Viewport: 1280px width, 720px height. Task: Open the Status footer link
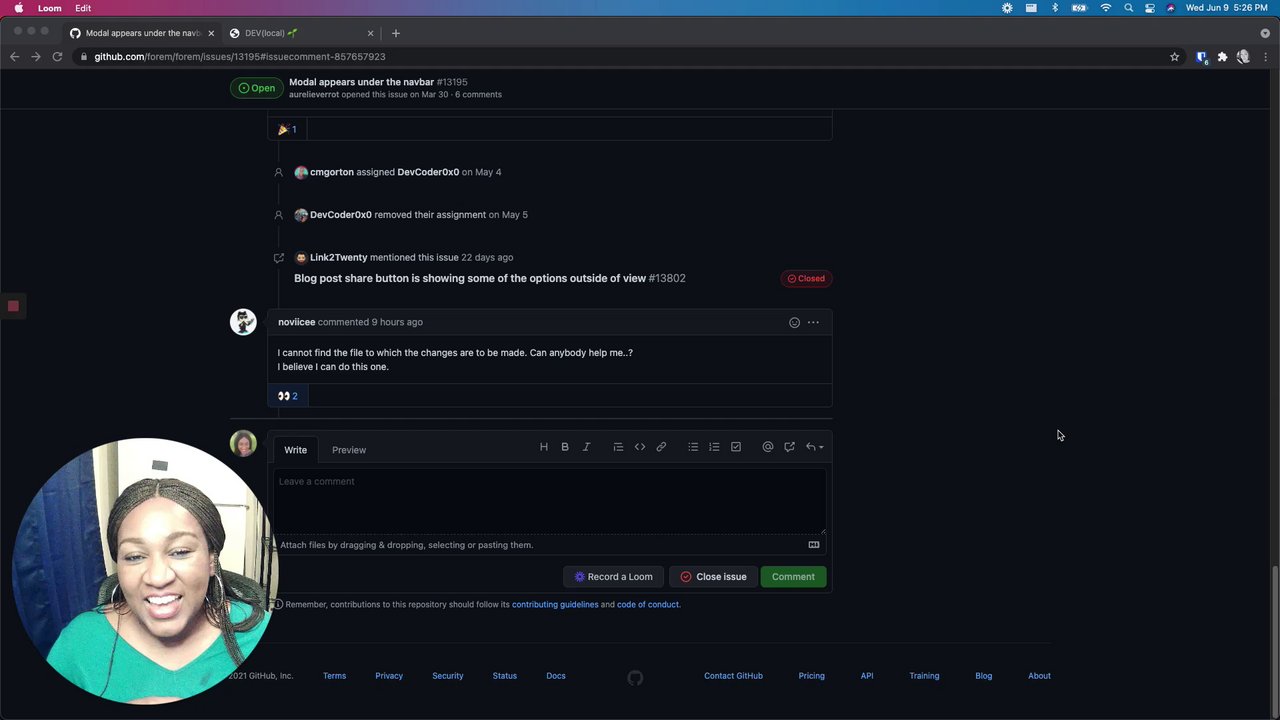coord(505,676)
